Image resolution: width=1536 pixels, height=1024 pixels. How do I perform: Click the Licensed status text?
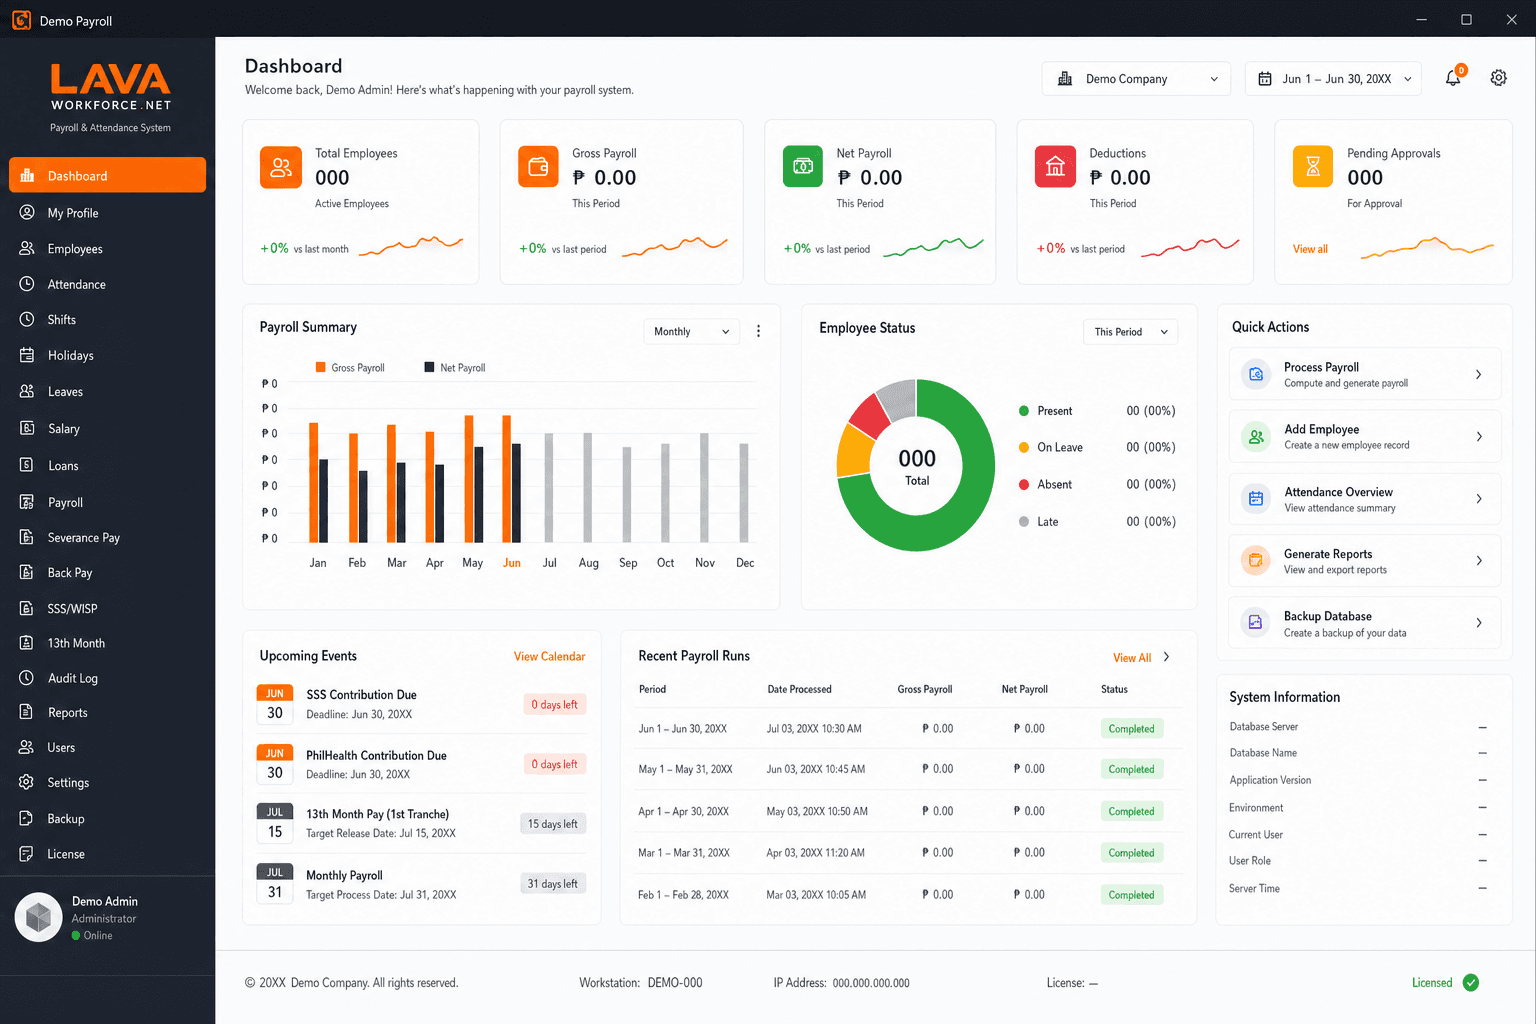1432,983
